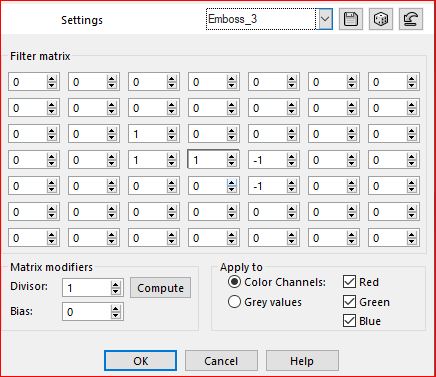Viewport: 436px width, 377px height.
Task: Click the Randomize dice icon
Action: (381, 19)
